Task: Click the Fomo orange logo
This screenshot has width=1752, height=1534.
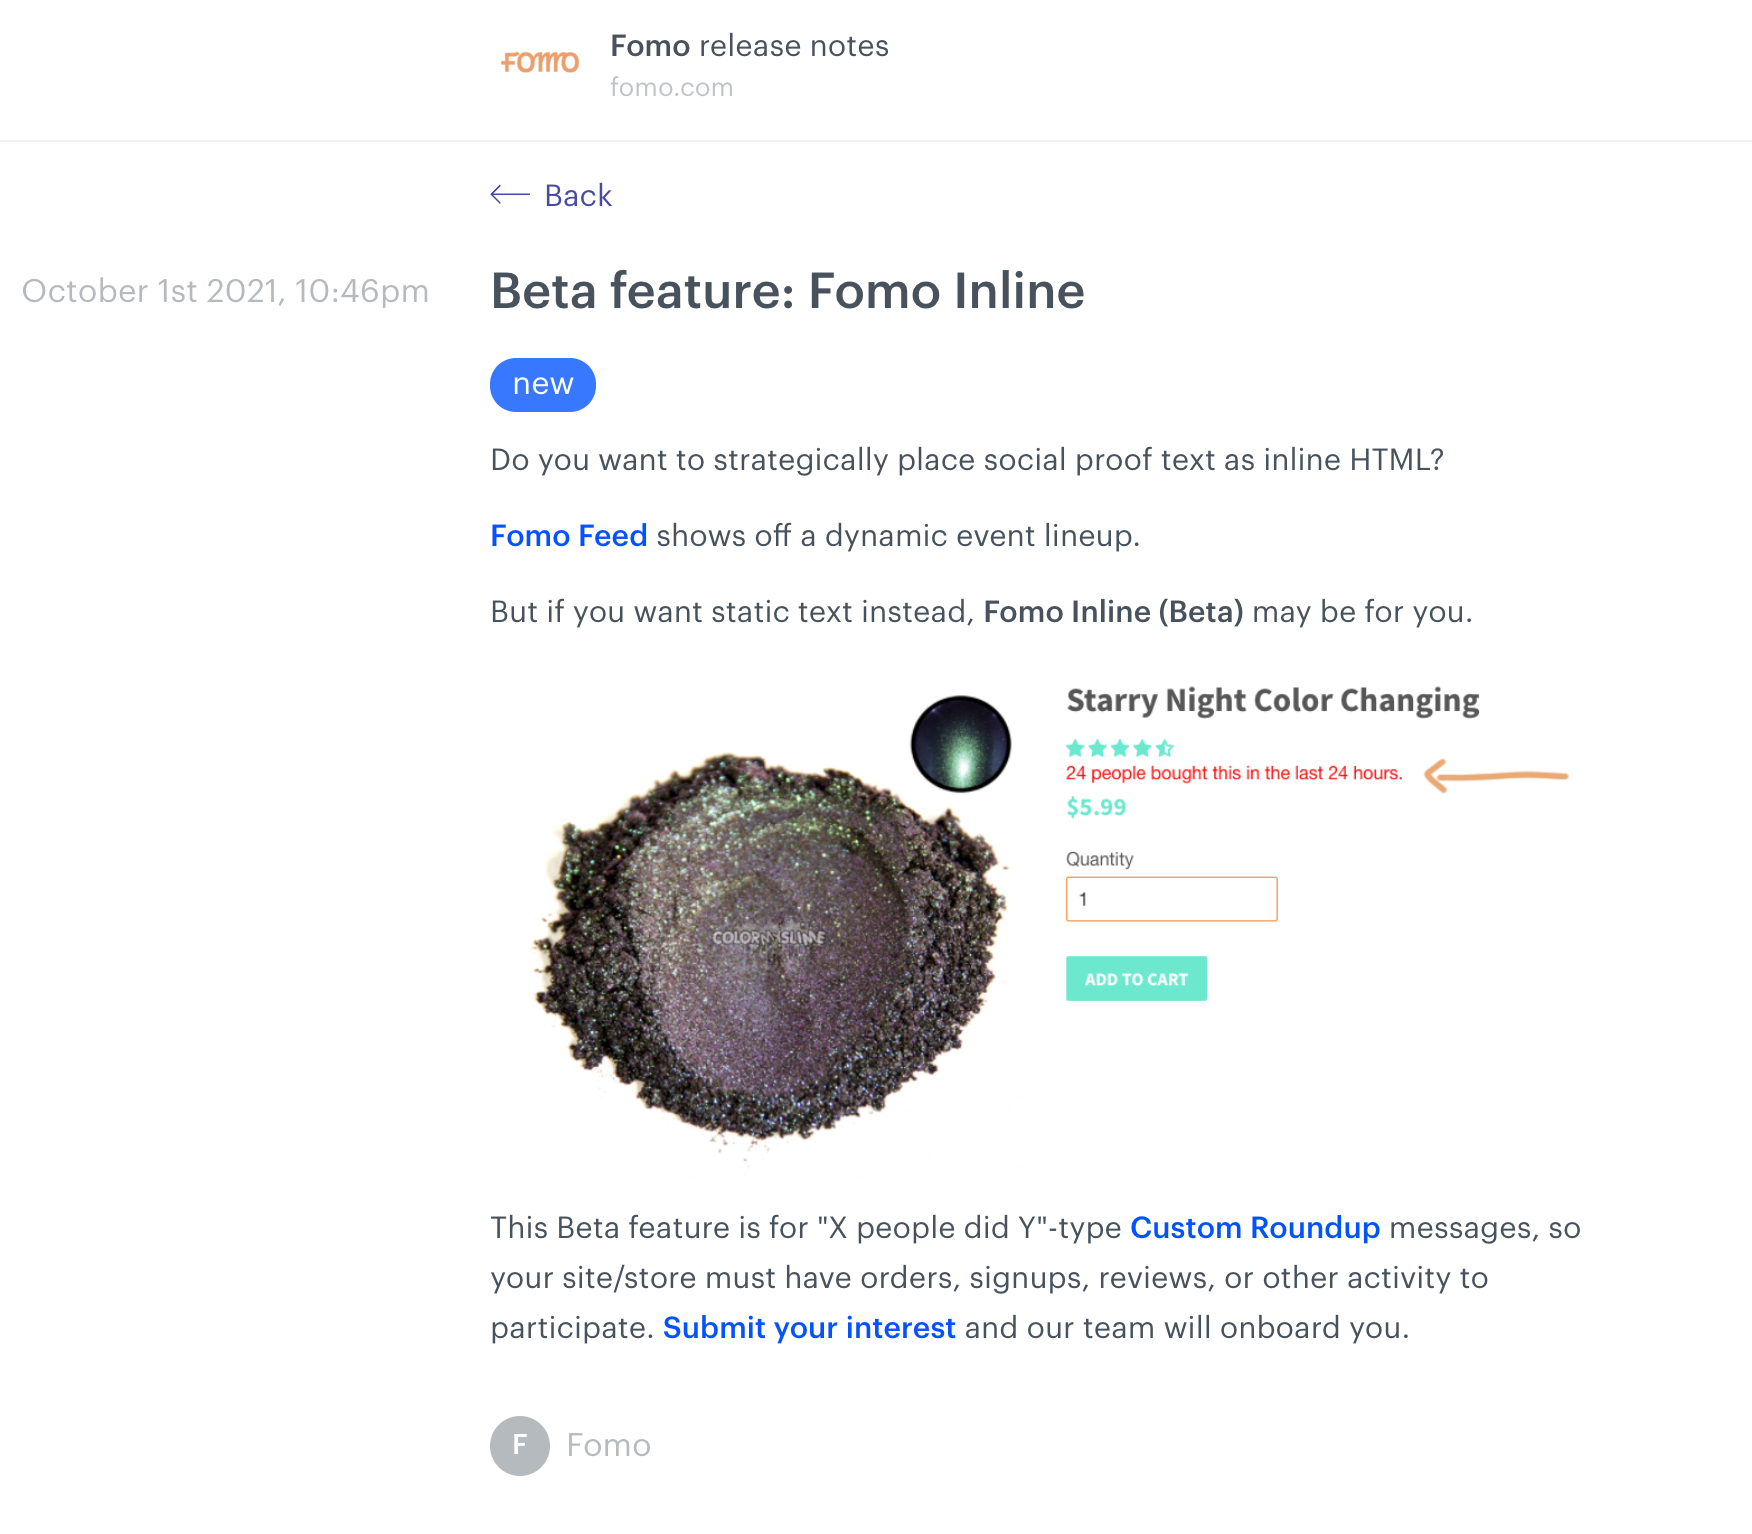Action: pyautogui.click(x=540, y=63)
